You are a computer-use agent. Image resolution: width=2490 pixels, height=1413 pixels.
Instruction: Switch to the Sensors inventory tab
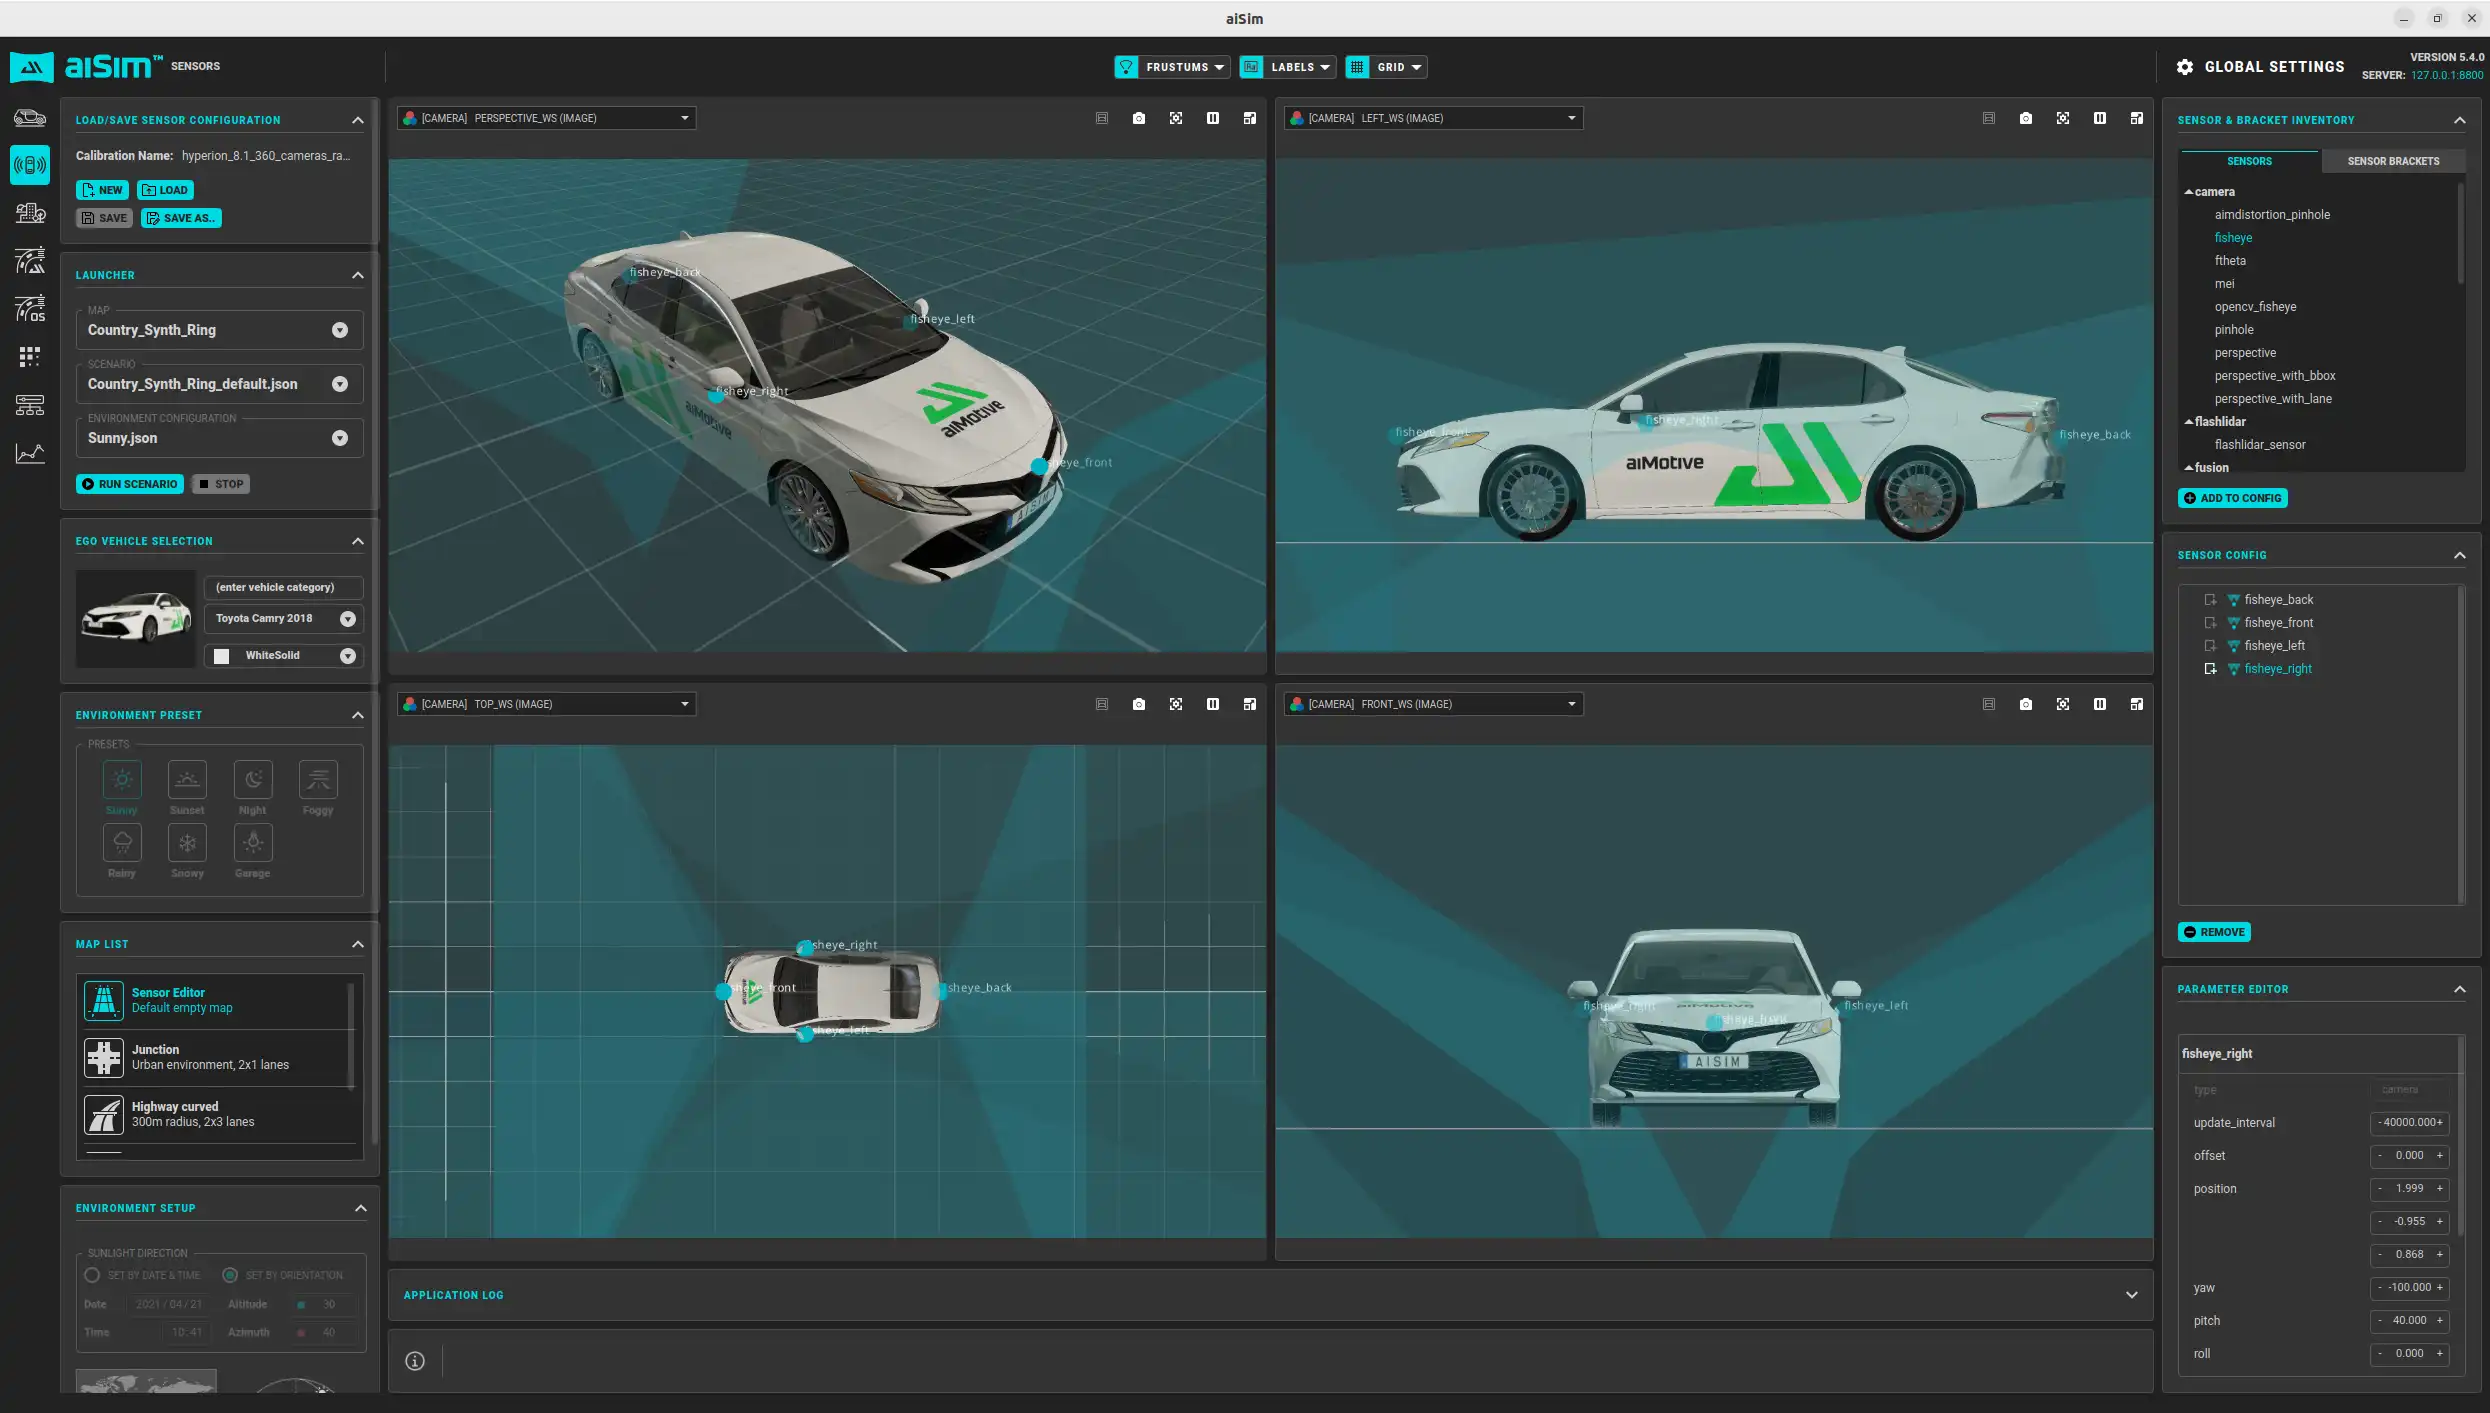(x=2249, y=161)
